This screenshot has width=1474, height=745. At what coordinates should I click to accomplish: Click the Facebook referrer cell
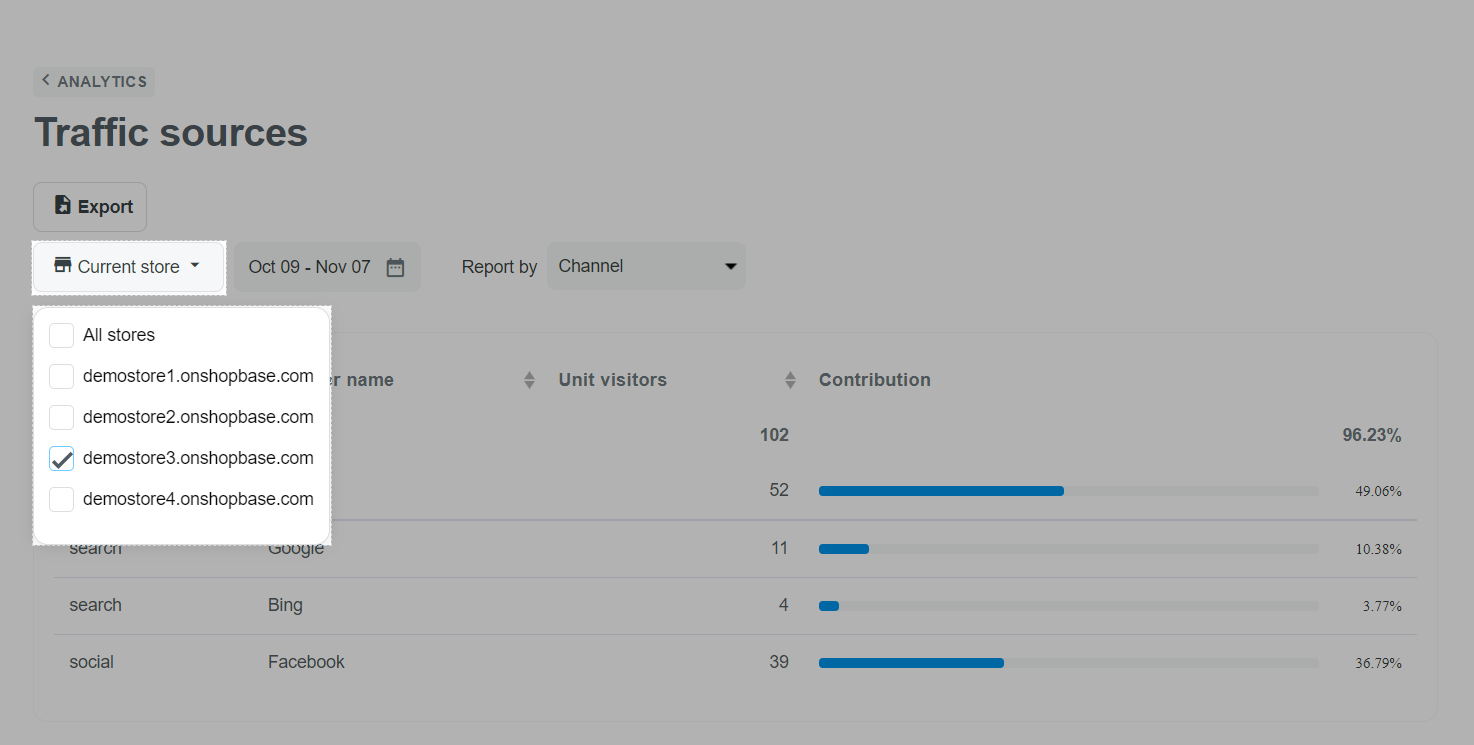(306, 662)
